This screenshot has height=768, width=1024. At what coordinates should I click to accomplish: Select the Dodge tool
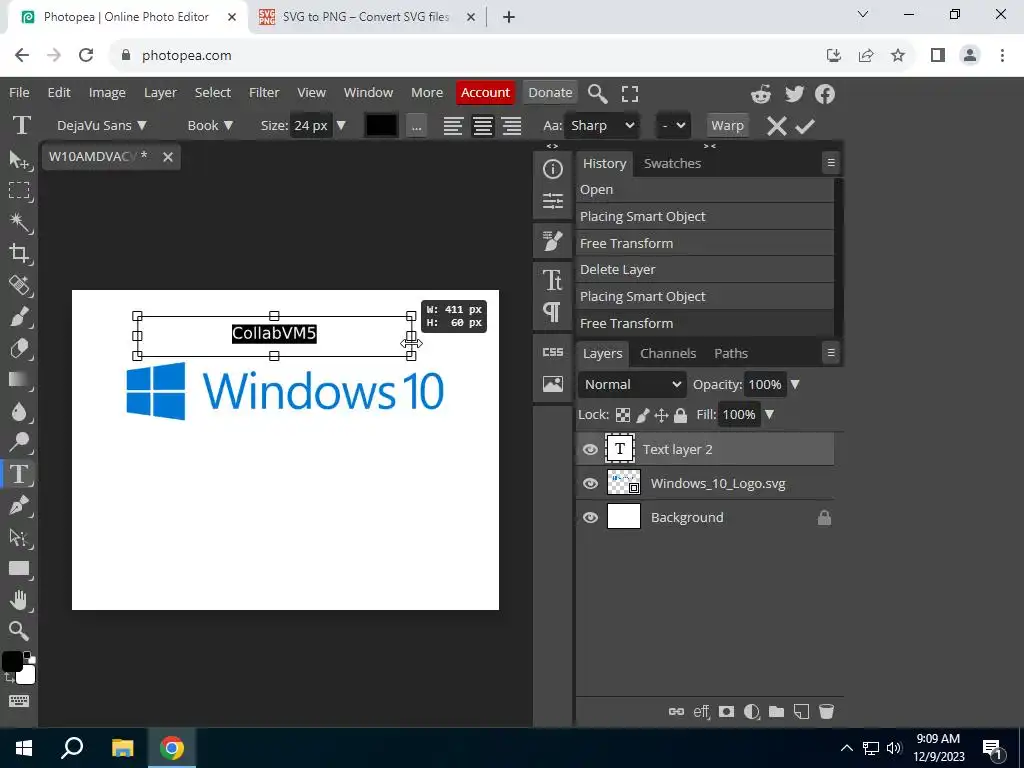19,443
